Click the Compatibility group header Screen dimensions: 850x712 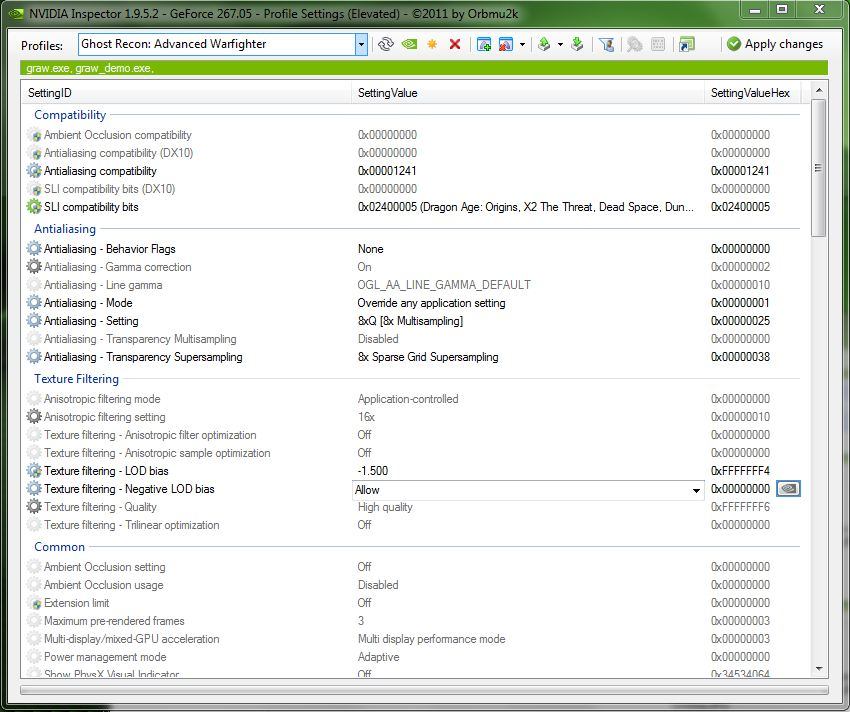point(70,115)
